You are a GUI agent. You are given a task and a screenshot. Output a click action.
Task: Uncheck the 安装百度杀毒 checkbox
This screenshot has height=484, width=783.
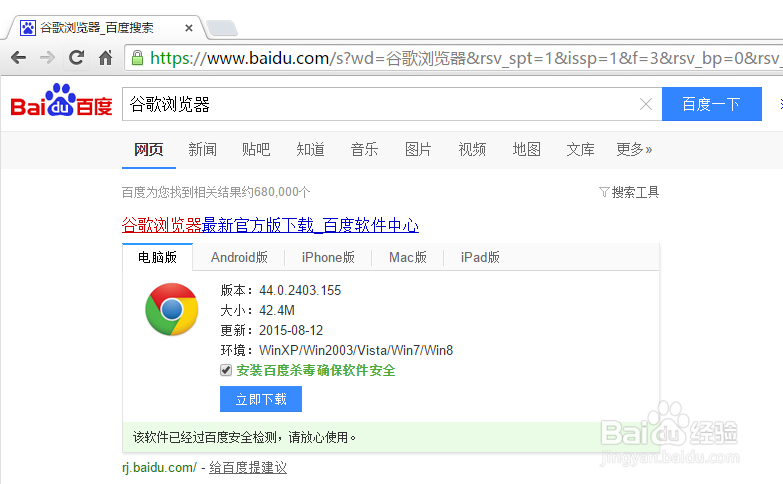pyautogui.click(x=226, y=370)
